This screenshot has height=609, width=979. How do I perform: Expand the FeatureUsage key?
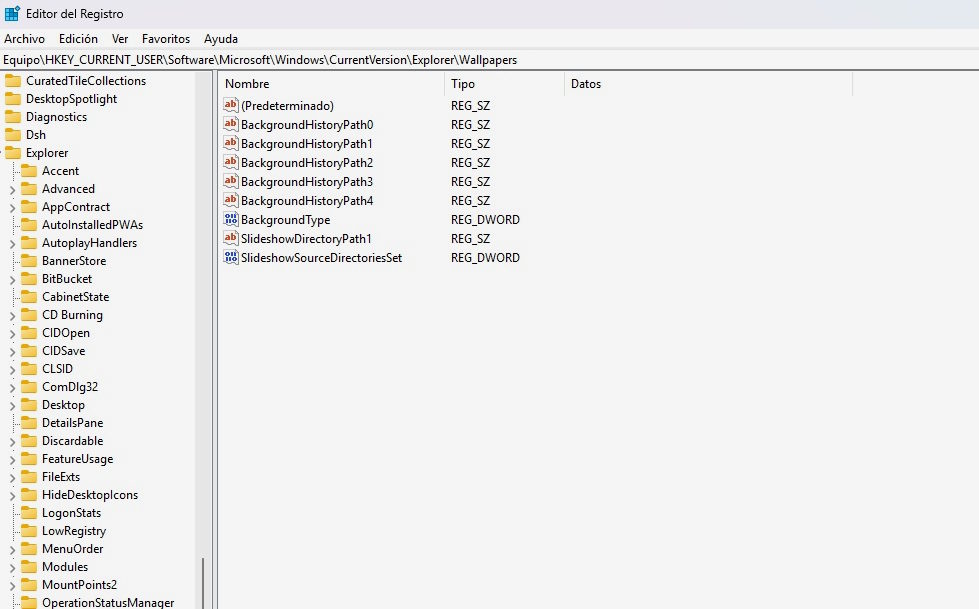point(12,459)
